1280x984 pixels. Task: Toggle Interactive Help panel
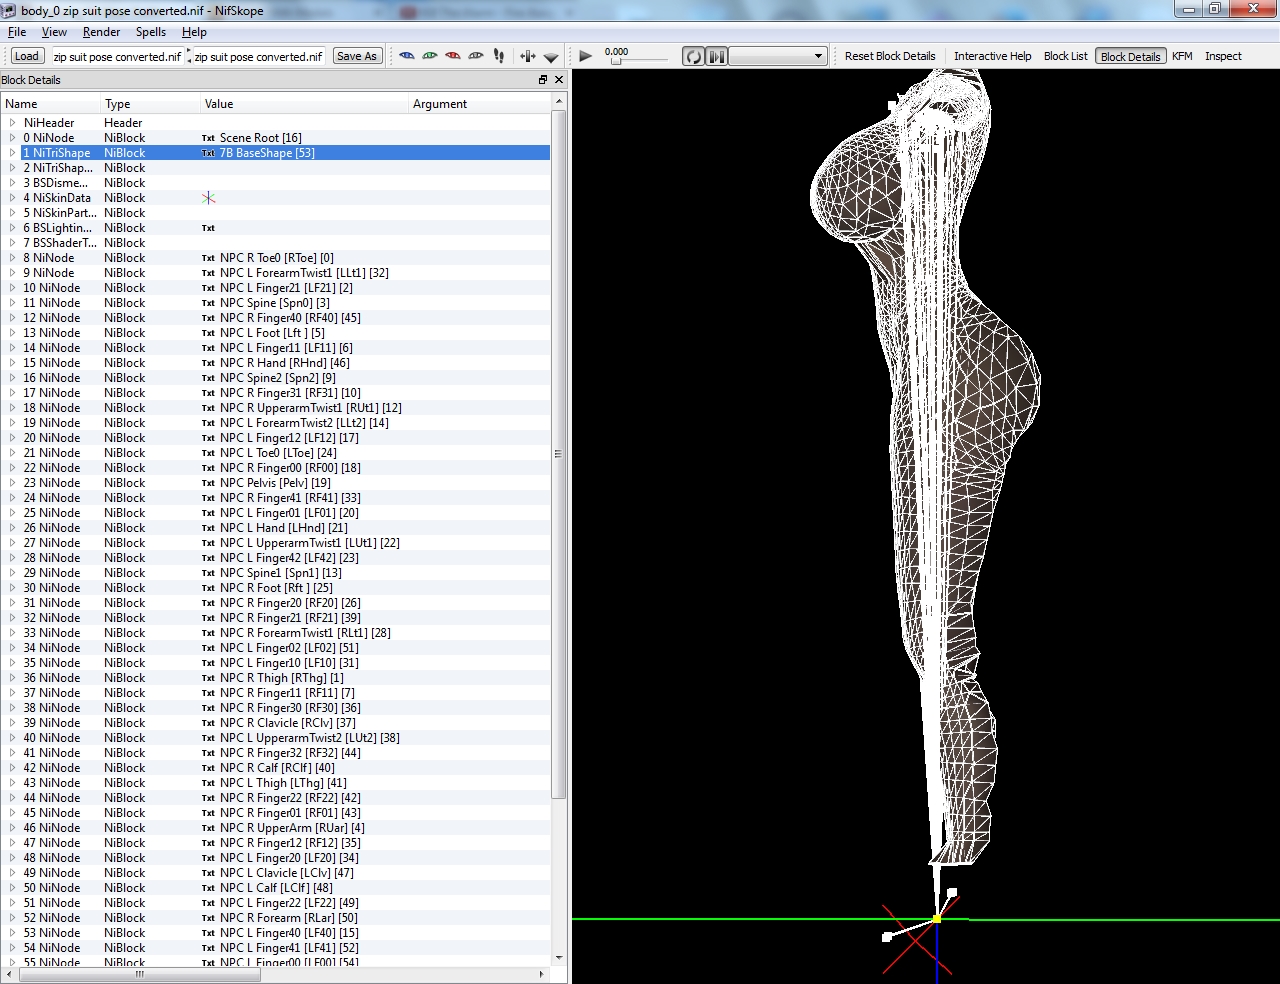coord(992,56)
